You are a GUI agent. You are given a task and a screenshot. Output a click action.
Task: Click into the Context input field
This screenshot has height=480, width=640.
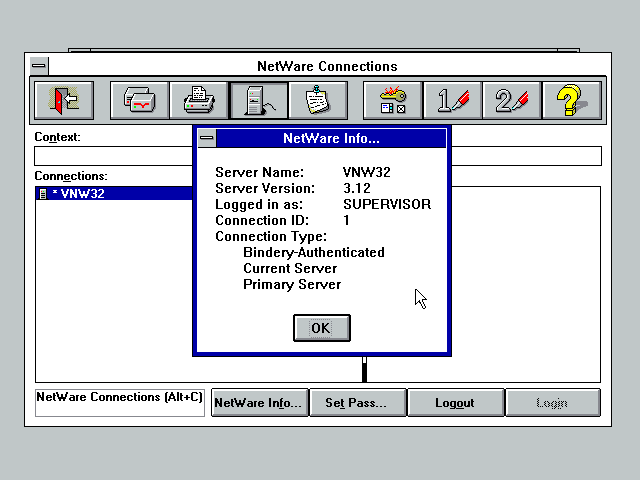click(x=113, y=156)
